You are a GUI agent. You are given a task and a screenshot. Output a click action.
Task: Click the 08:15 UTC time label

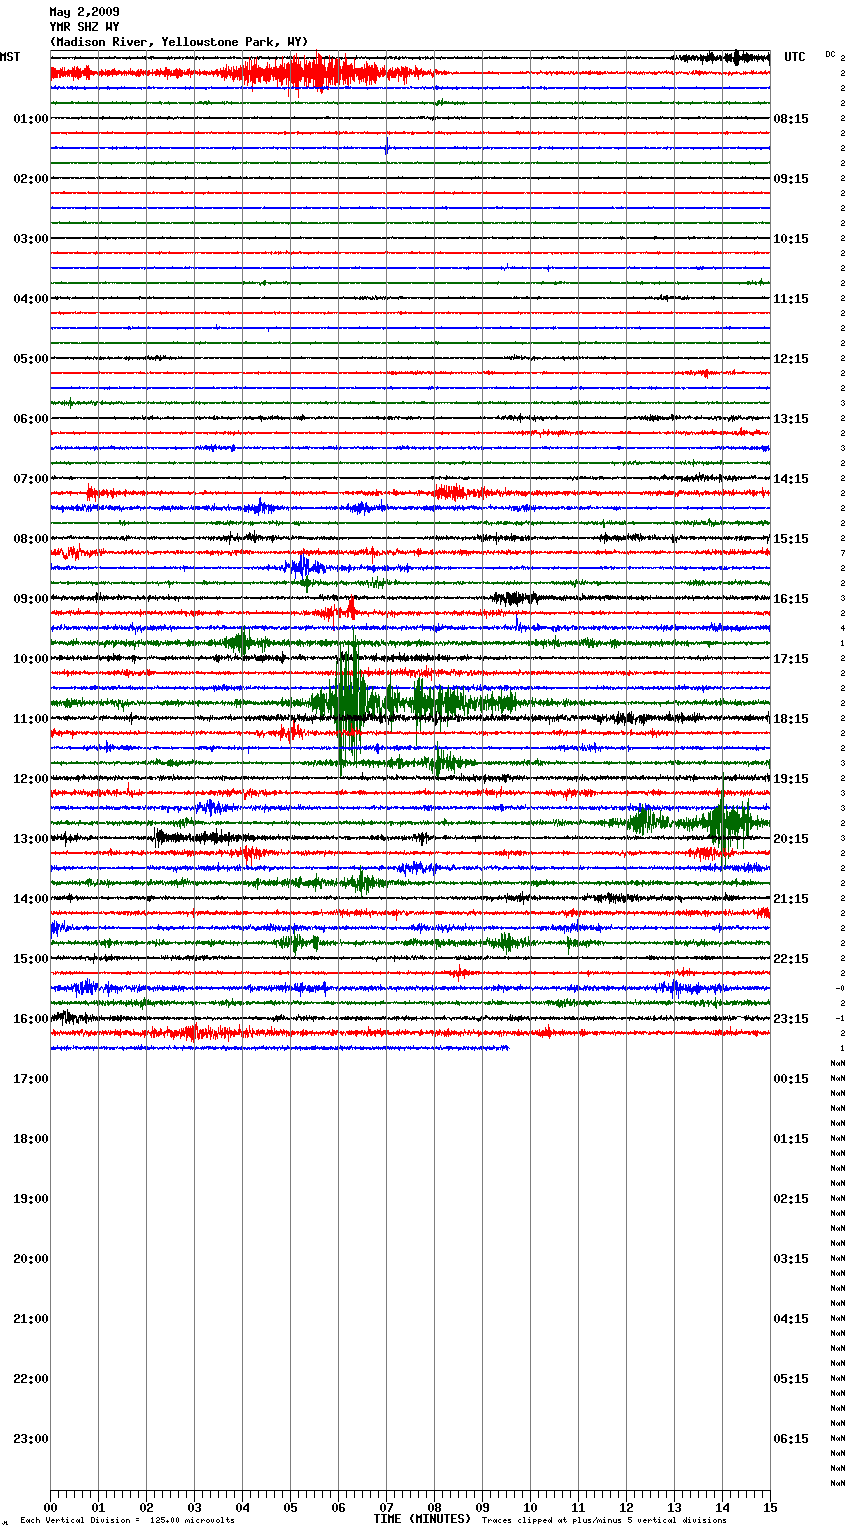(791, 119)
